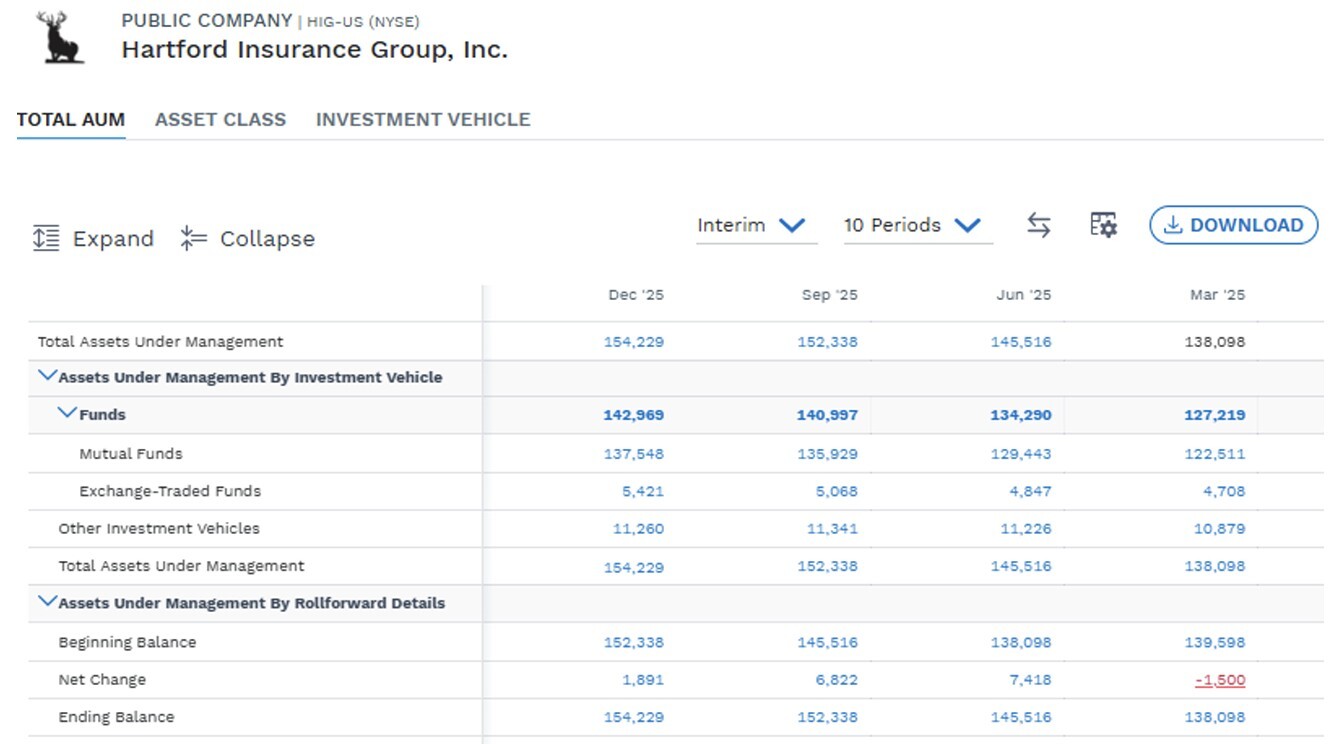Click the DOWNLOAD button
Screen dimensions: 1330x744
[x=1234, y=225]
